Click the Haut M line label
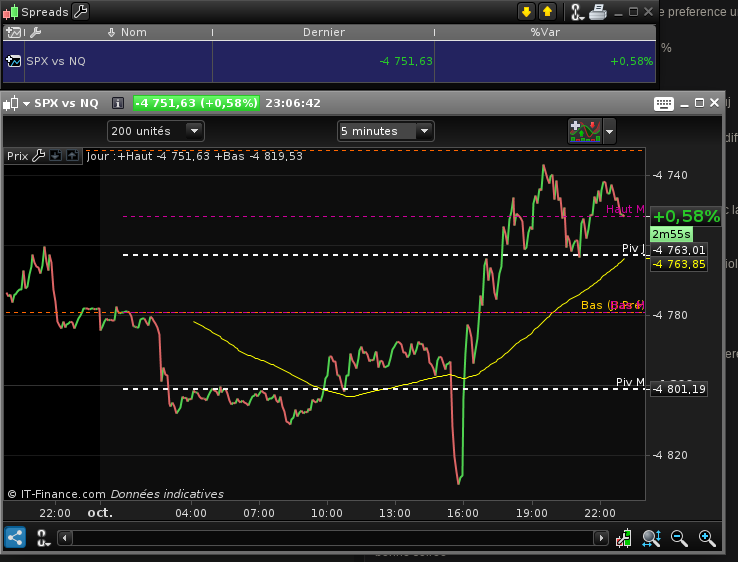 click(625, 209)
